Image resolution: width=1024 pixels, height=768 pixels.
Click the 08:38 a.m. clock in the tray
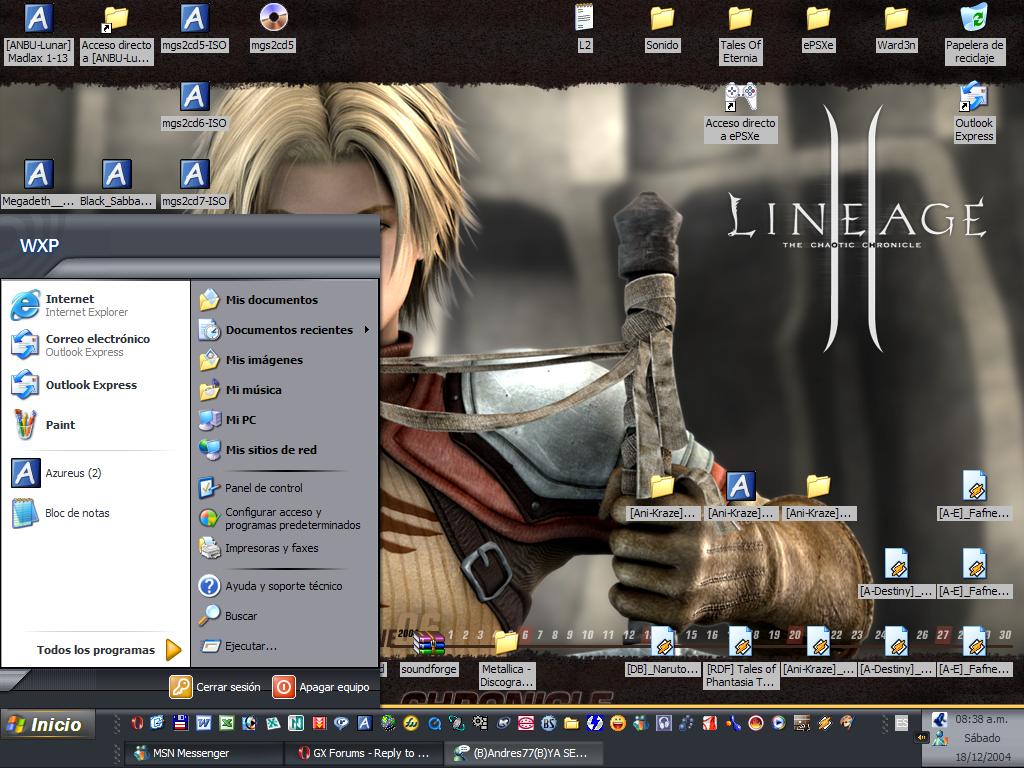point(982,719)
